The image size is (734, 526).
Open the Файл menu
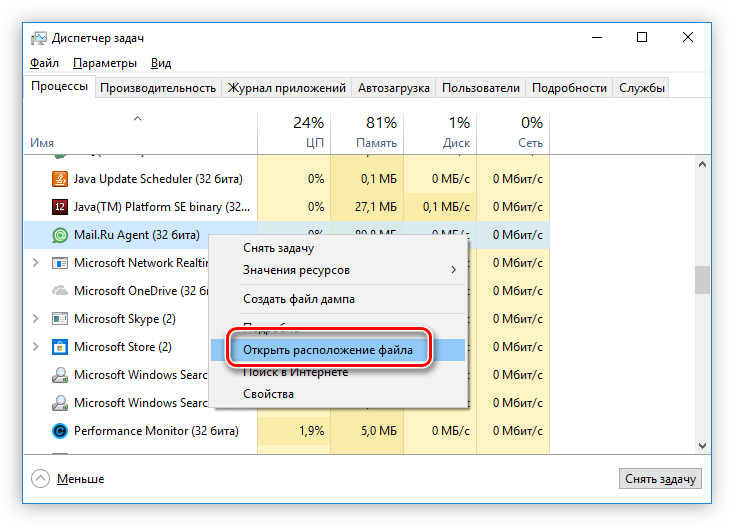click(44, 63)
